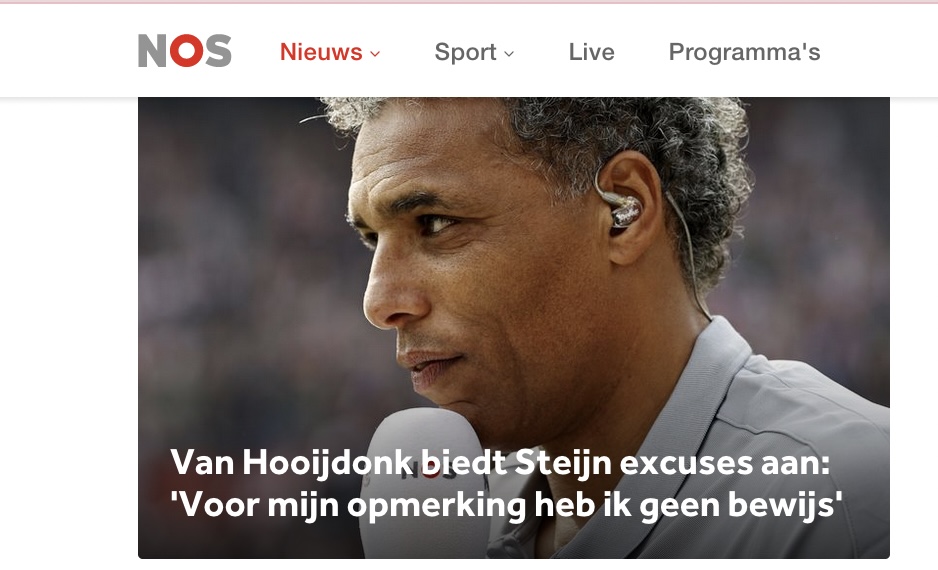Click the gray letter N of the logo
Viewport: 938px width, 570px height.
(152, 51)
